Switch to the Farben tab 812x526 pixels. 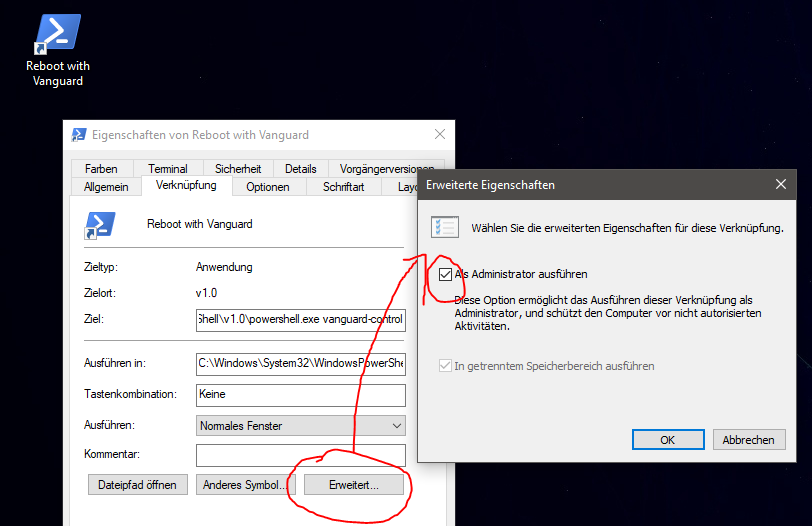click(x=102, y=169)
